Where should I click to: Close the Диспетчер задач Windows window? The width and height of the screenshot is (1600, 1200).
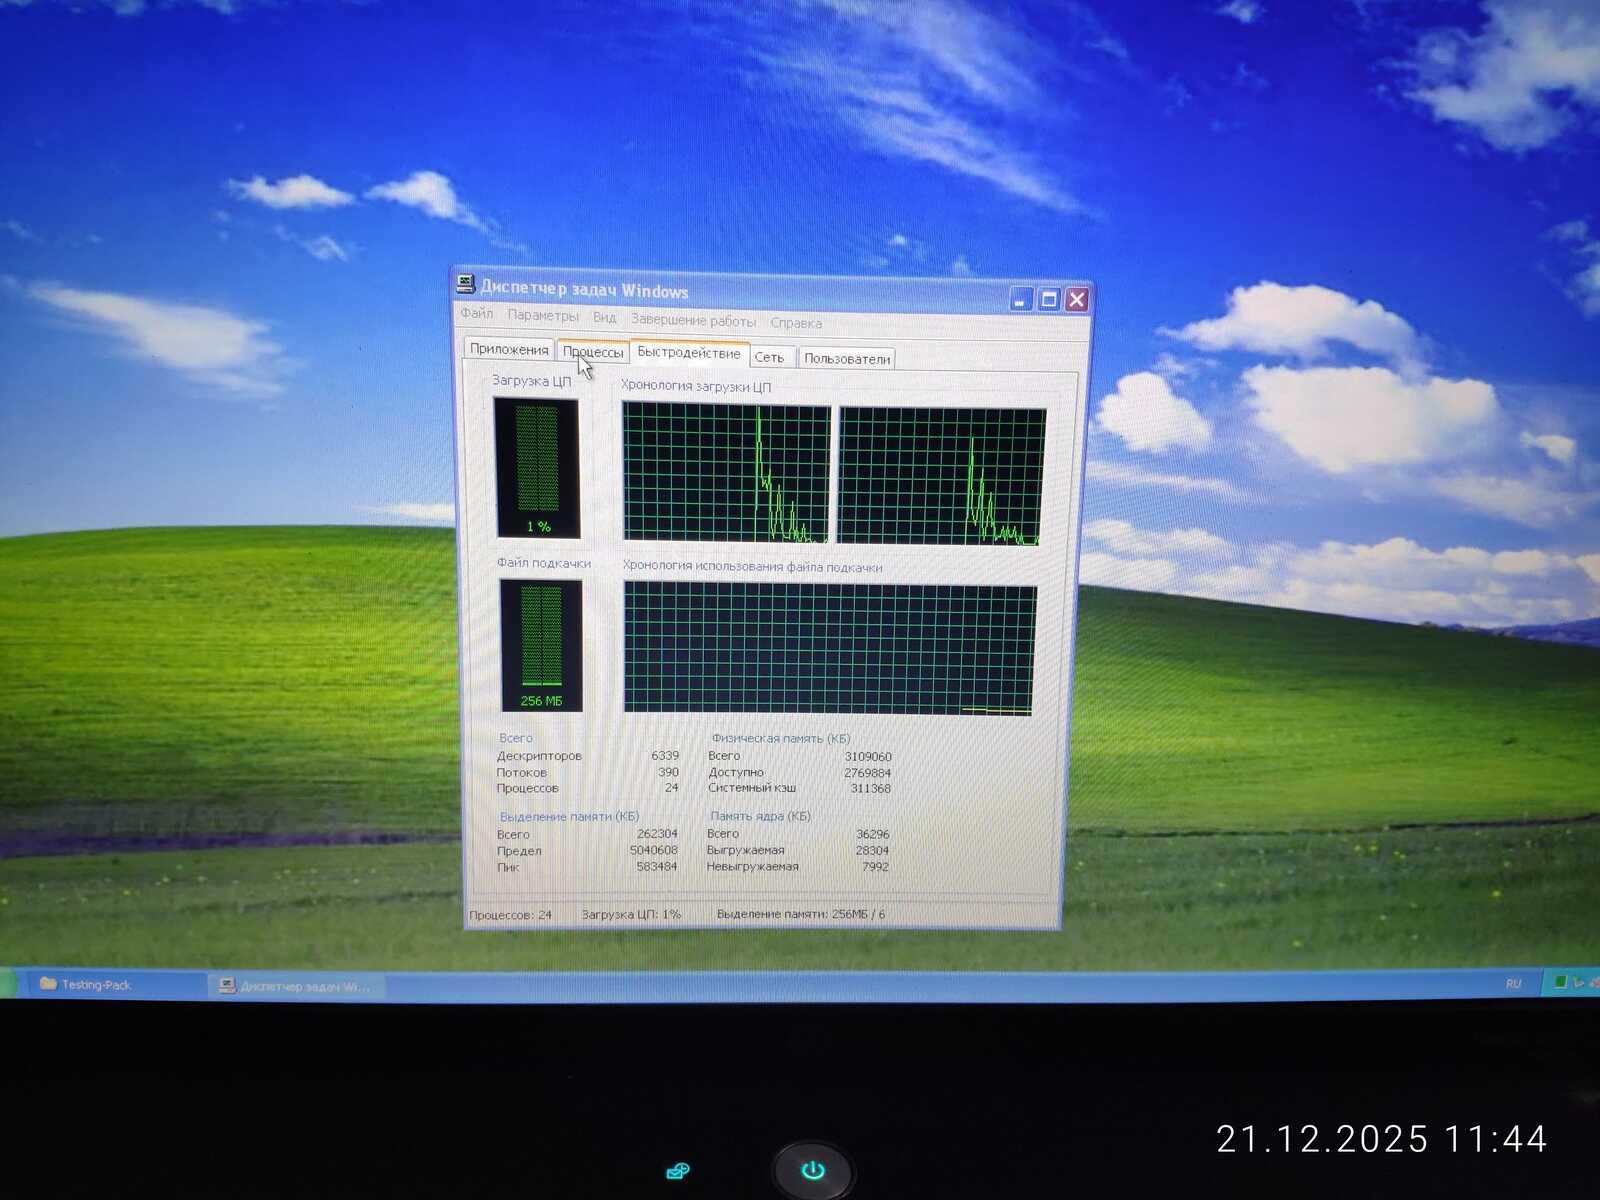coord(1077,300)
